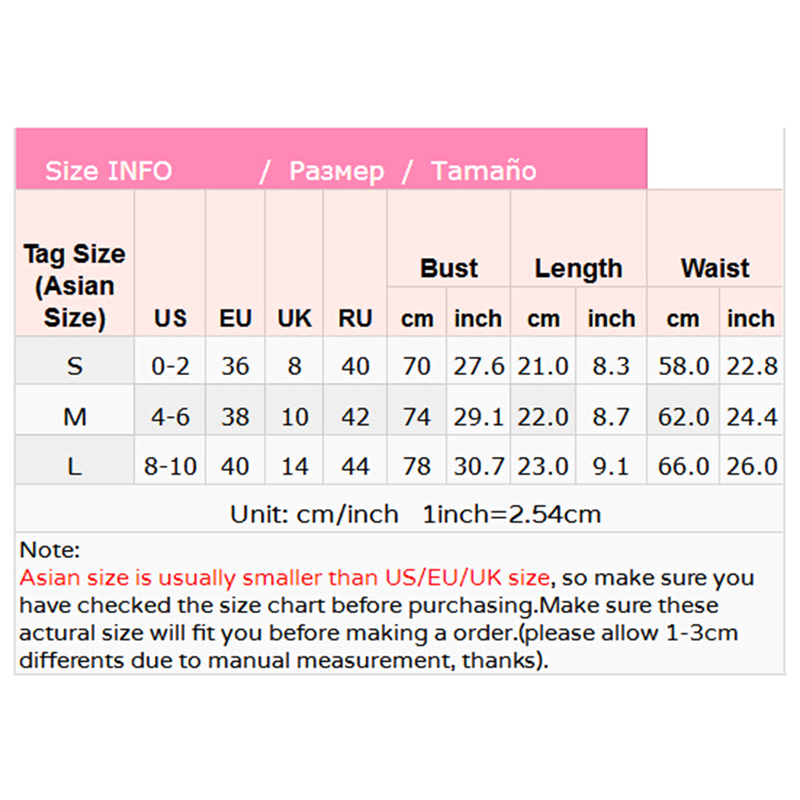
Task: Click the US size 0-2 cell
Action: (x=170, y=366)
